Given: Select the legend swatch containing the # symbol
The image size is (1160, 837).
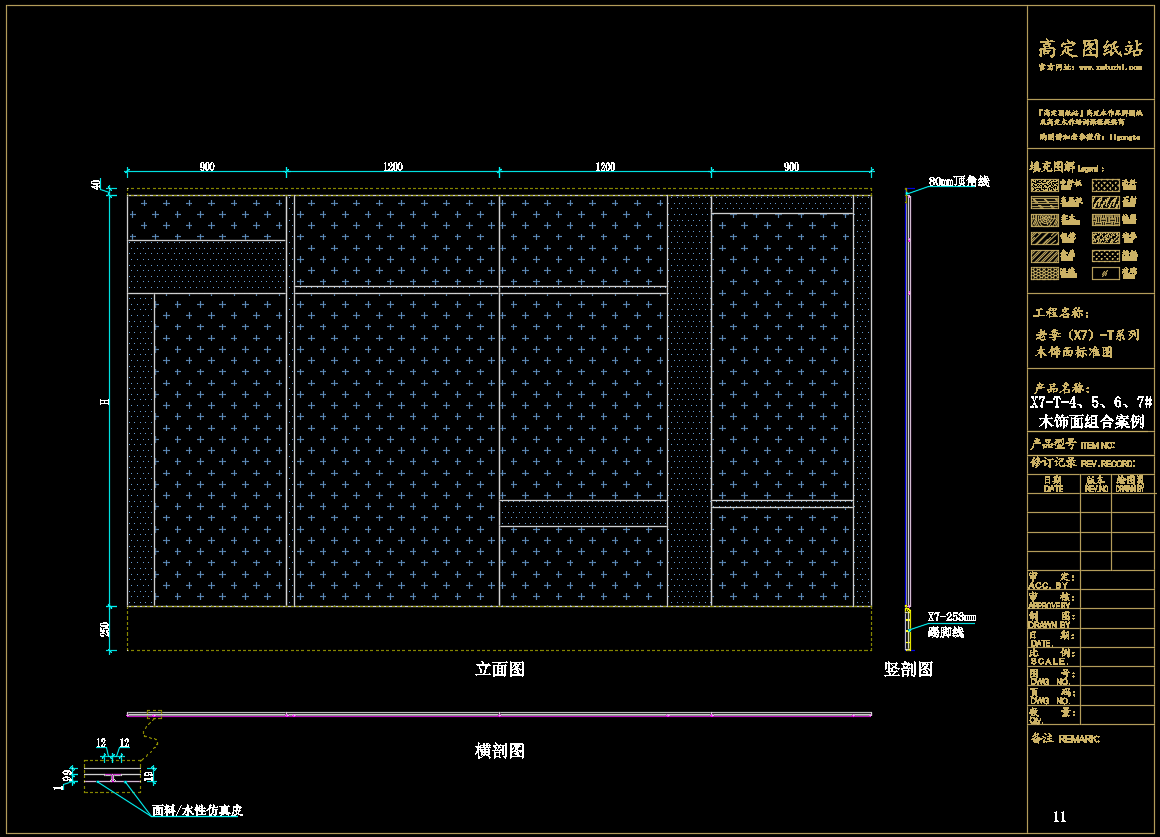Looking at the screenshot, I should (1105, 273).
